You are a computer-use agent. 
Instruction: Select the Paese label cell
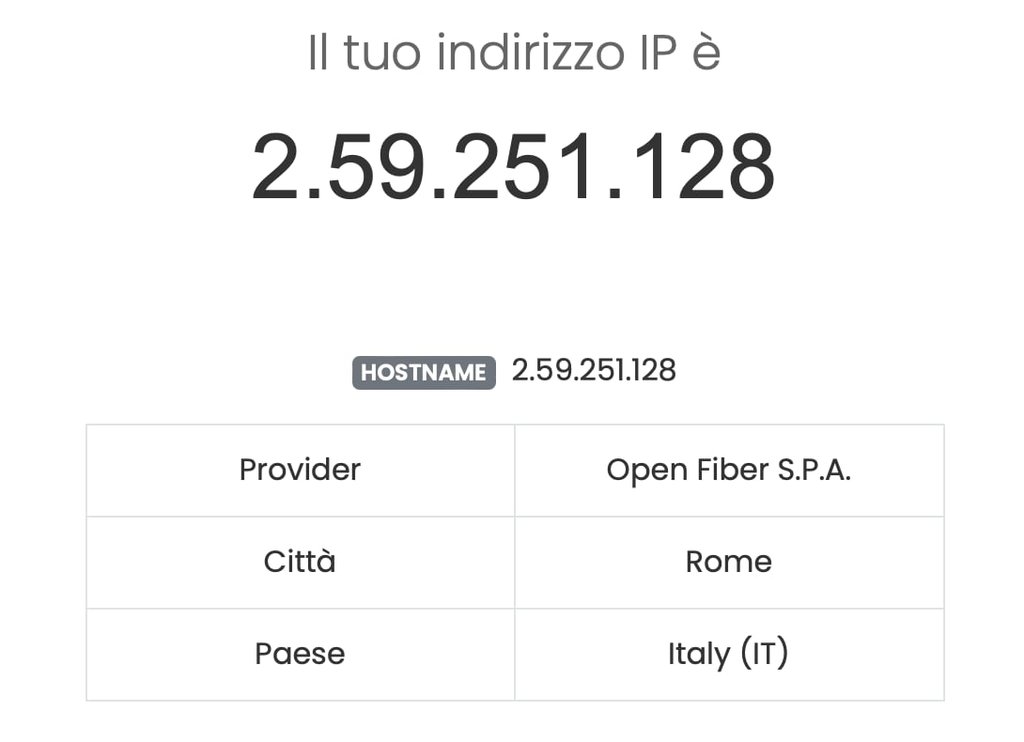point(300,654)
